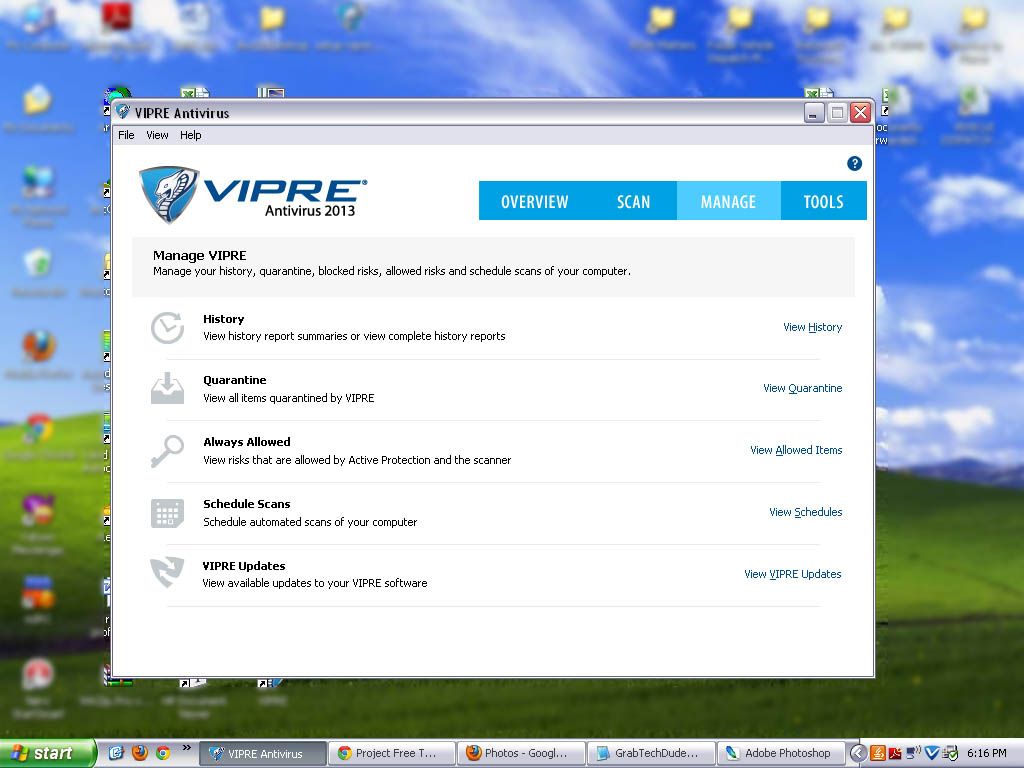Launch Firefox from the Quick Launch bar
The width and height of the screenshot is (1024, 768).
[x=139, y=753]
